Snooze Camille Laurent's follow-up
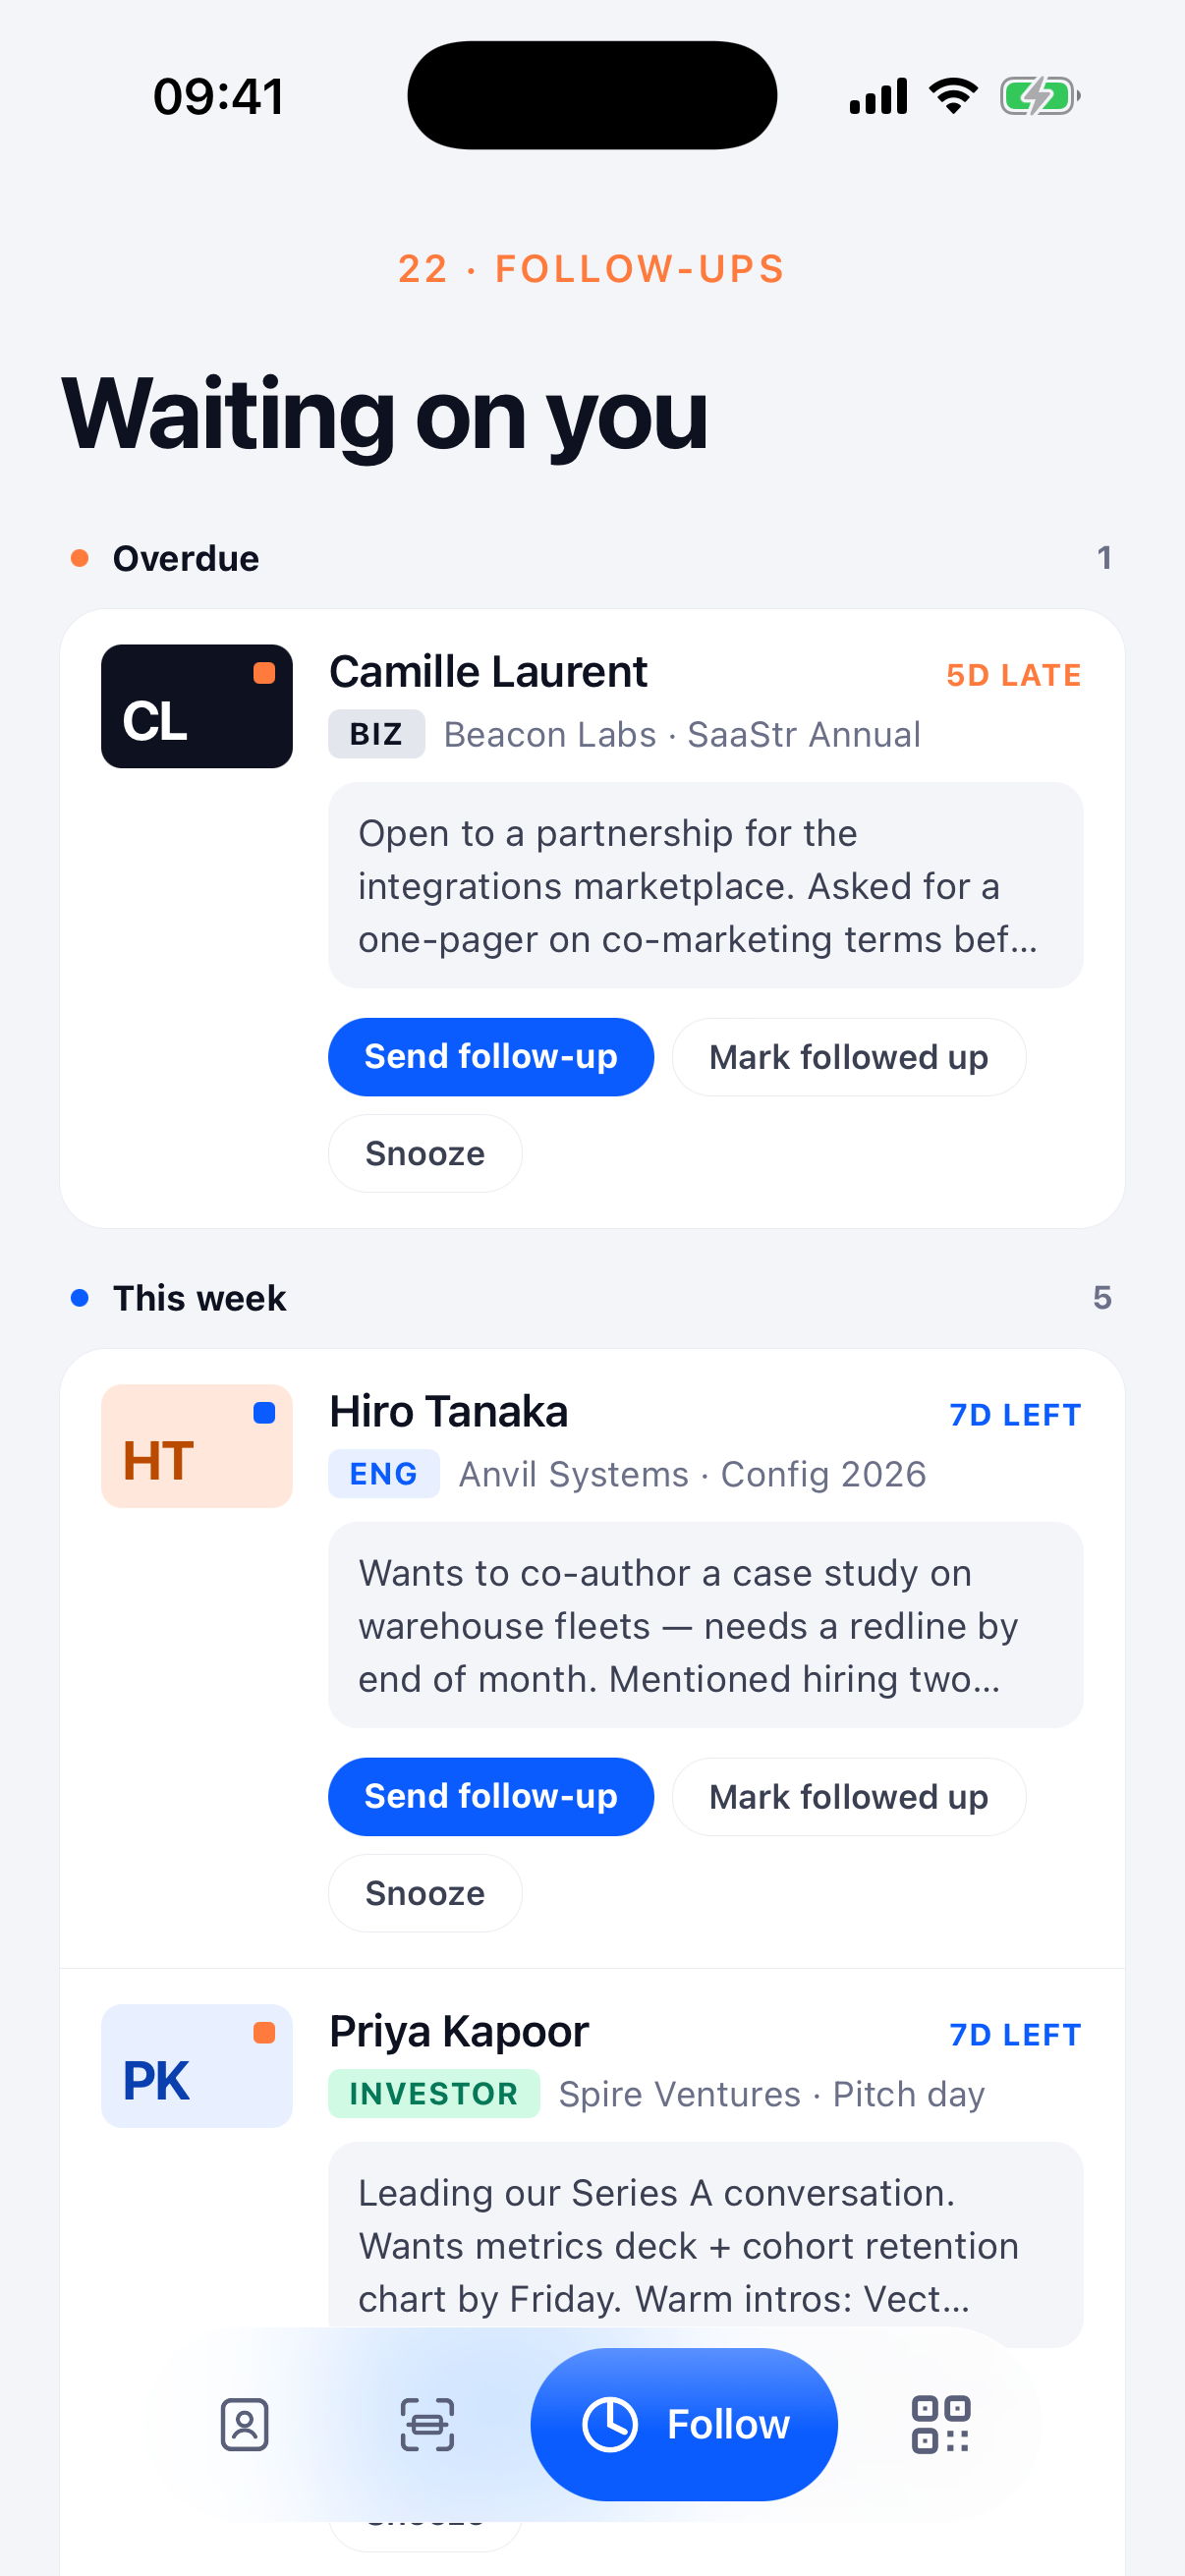 (425, 1153)
